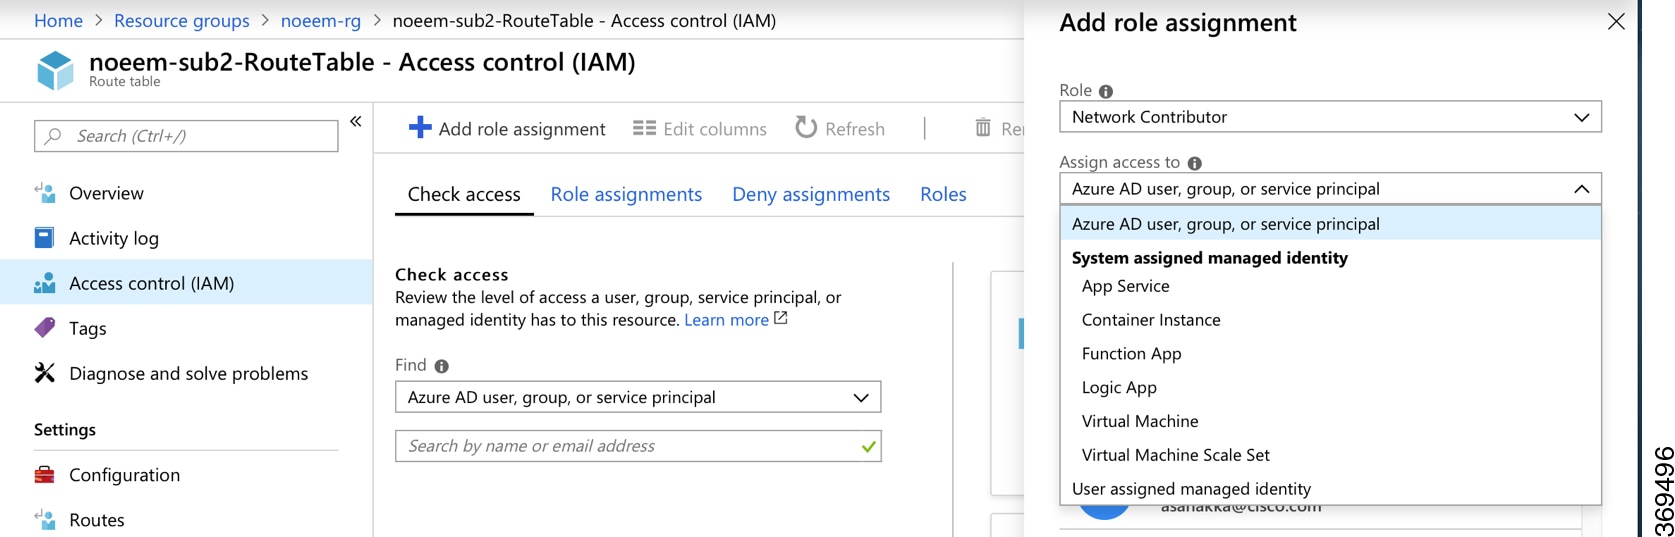This screenshot has width=1675, height=537.
Task: Switch to the Check access tab
Action: pyautogui.click(x=464, y=194)
